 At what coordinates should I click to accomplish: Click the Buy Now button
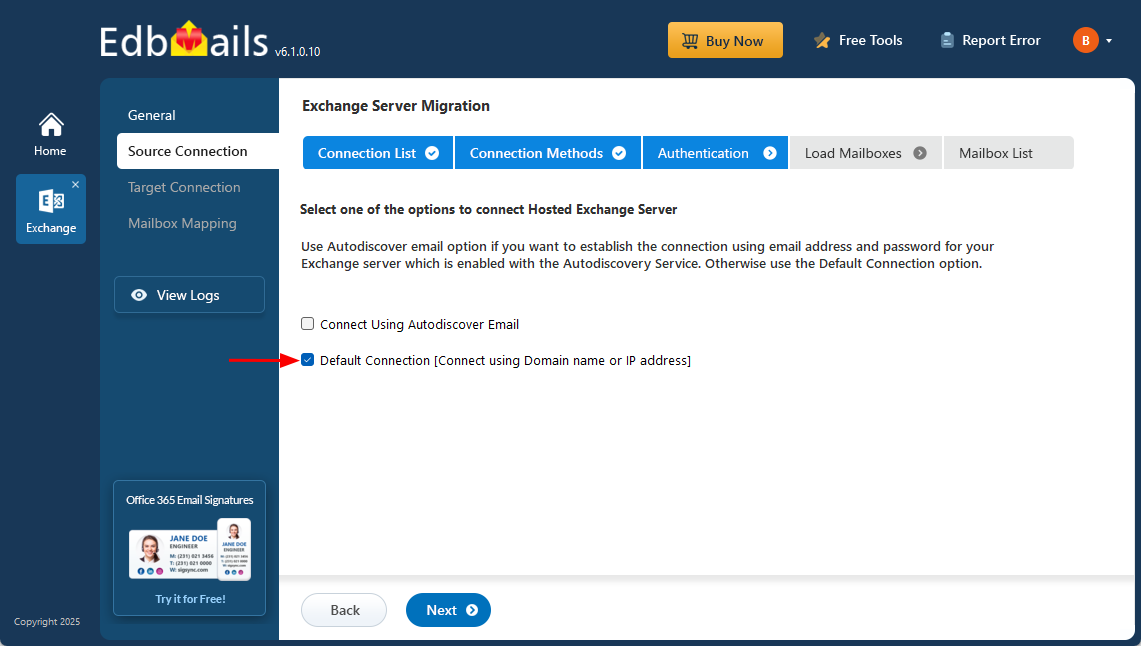tap(725, 40)
